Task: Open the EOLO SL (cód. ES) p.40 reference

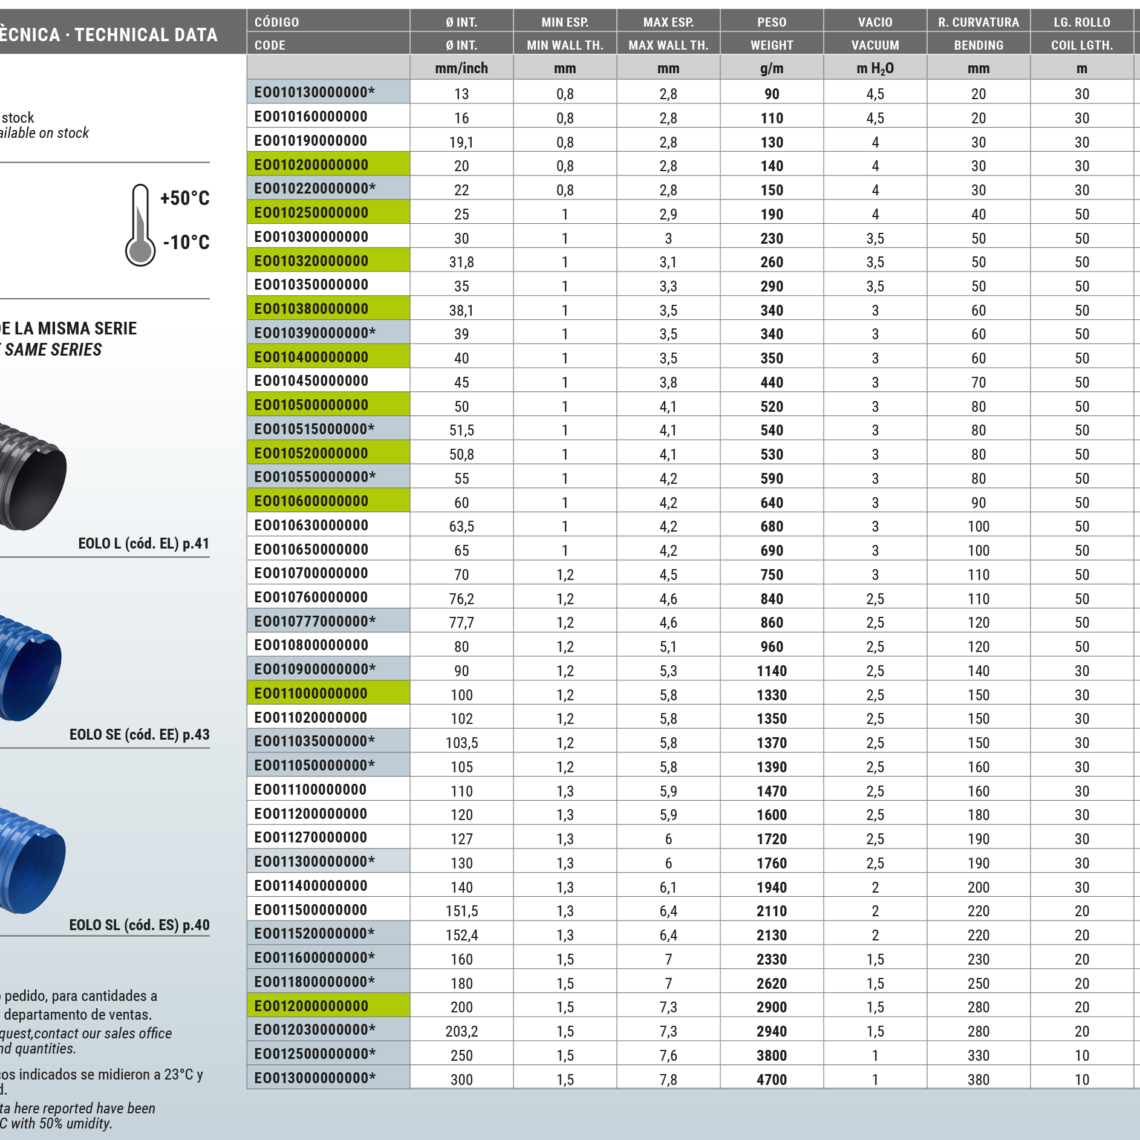Action: [139, 925]
